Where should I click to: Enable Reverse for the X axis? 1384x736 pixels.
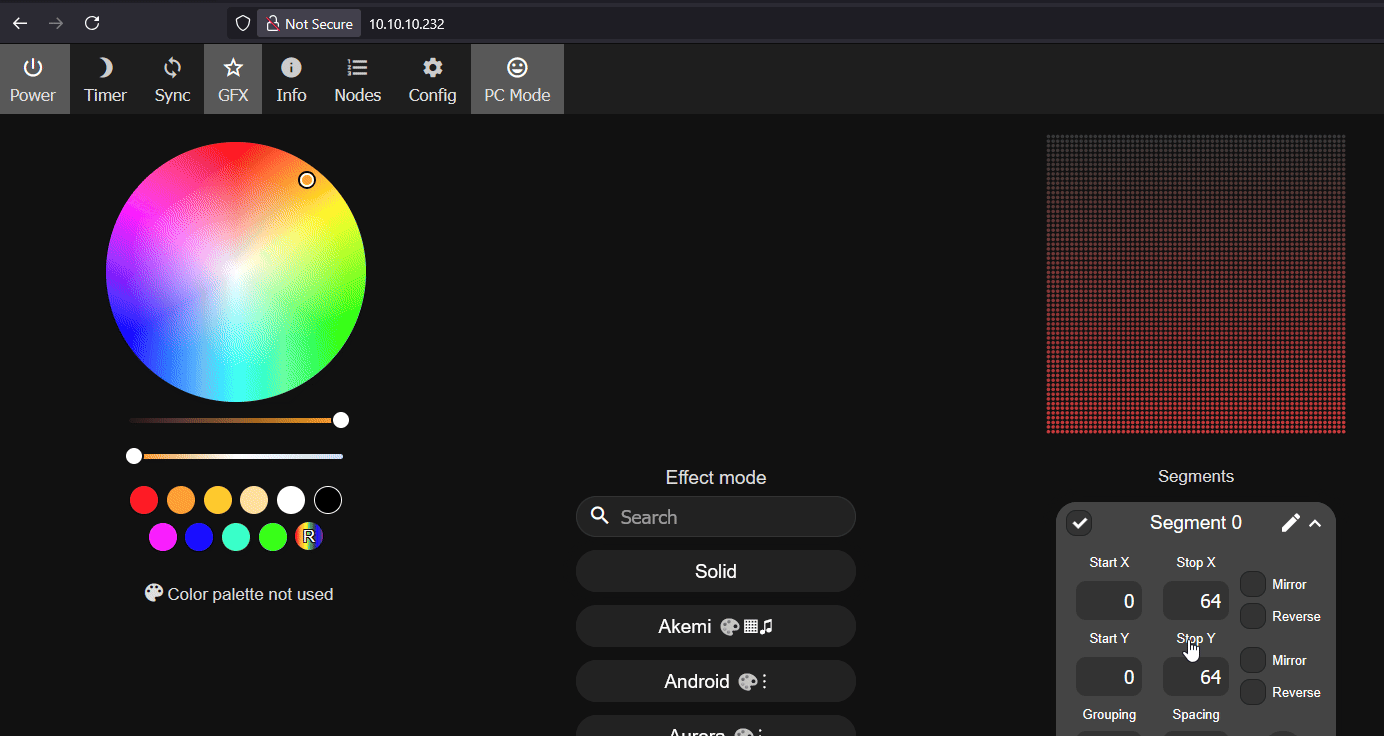point(1253,616)
